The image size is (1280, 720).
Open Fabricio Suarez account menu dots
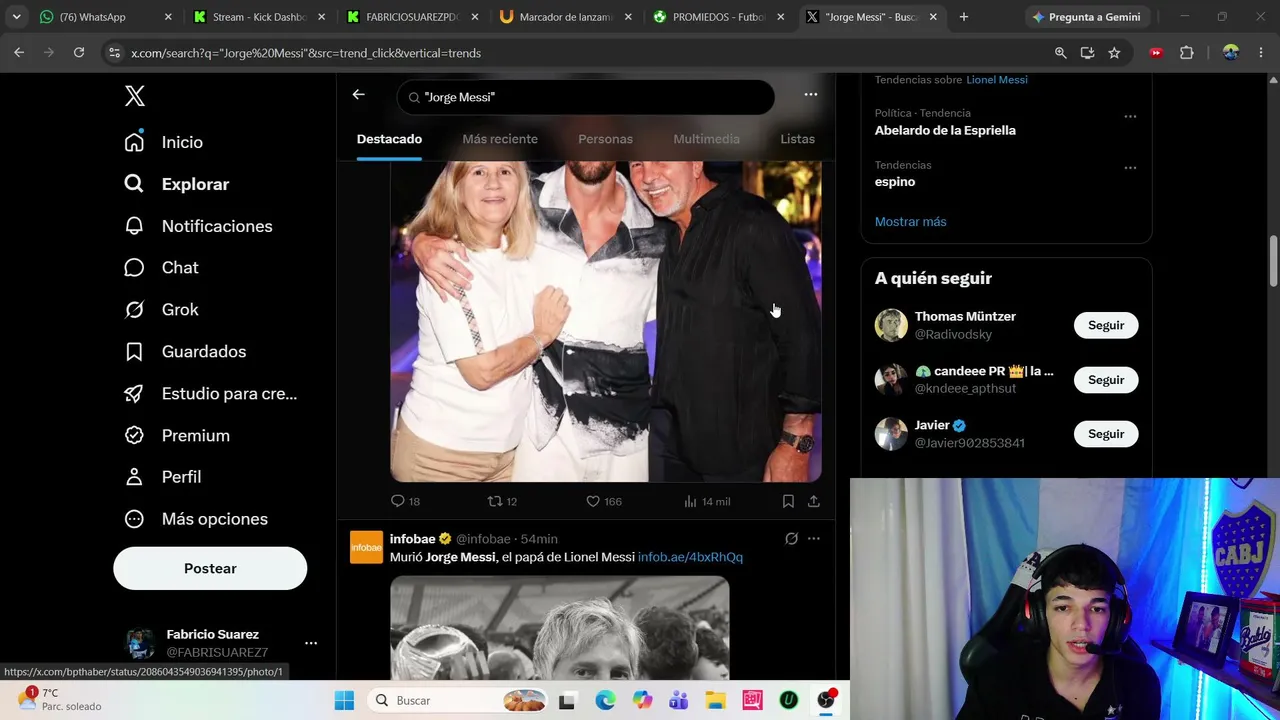pyautogui.click(x=311, y=643)
